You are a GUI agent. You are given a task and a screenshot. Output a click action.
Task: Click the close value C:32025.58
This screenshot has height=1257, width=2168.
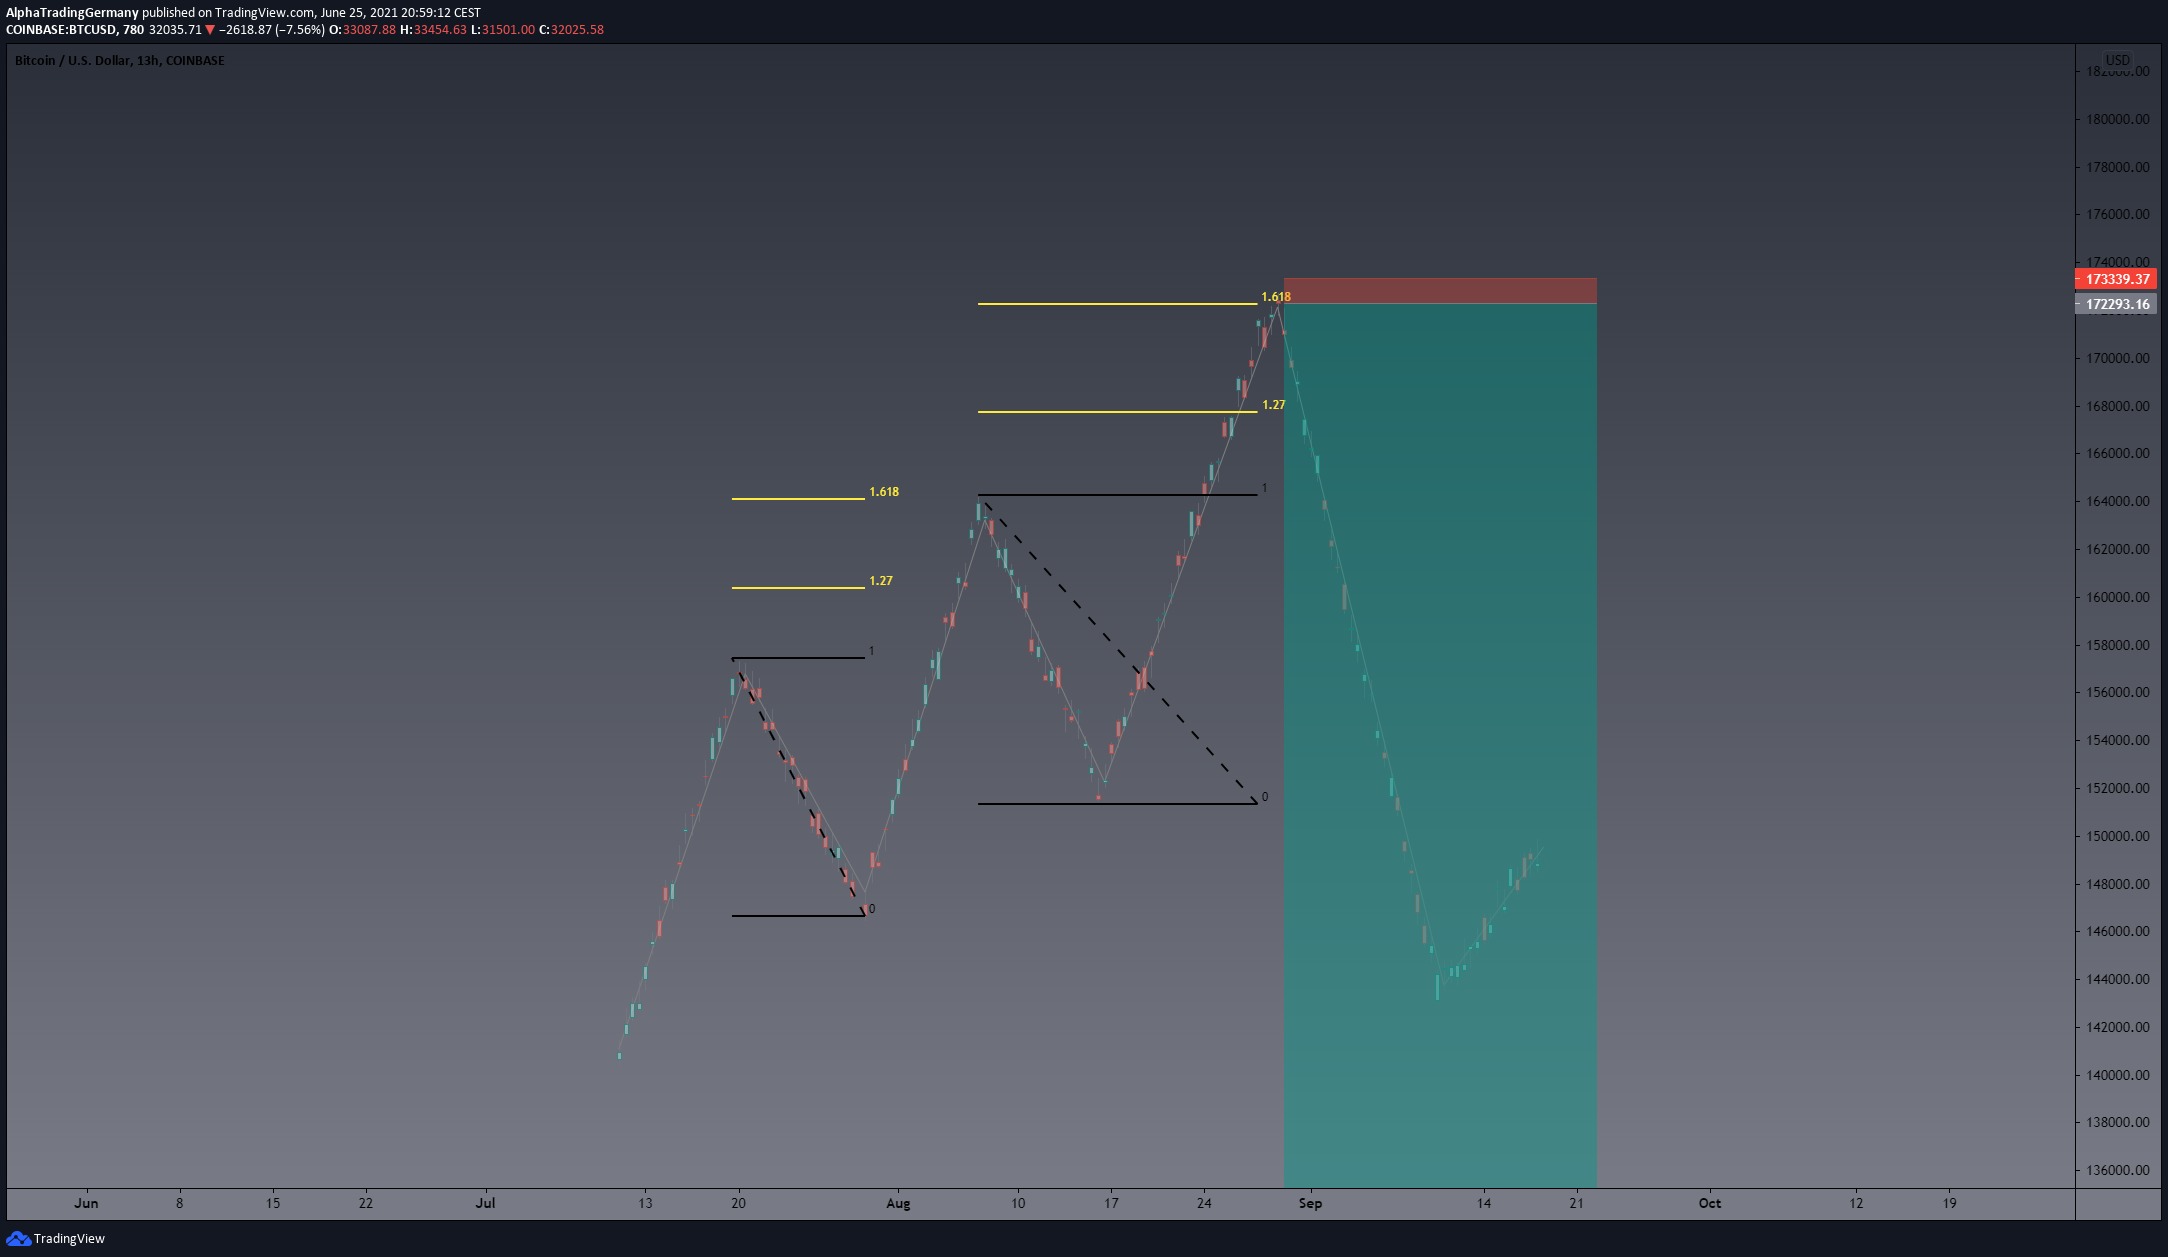point(571,30)
